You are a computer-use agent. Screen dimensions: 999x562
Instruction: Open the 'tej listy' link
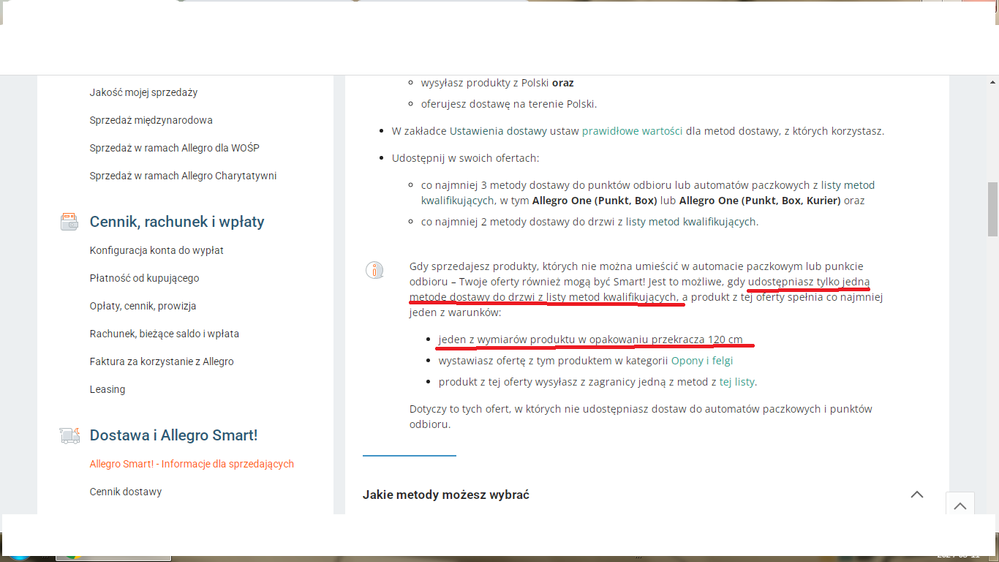coord(737,382)
